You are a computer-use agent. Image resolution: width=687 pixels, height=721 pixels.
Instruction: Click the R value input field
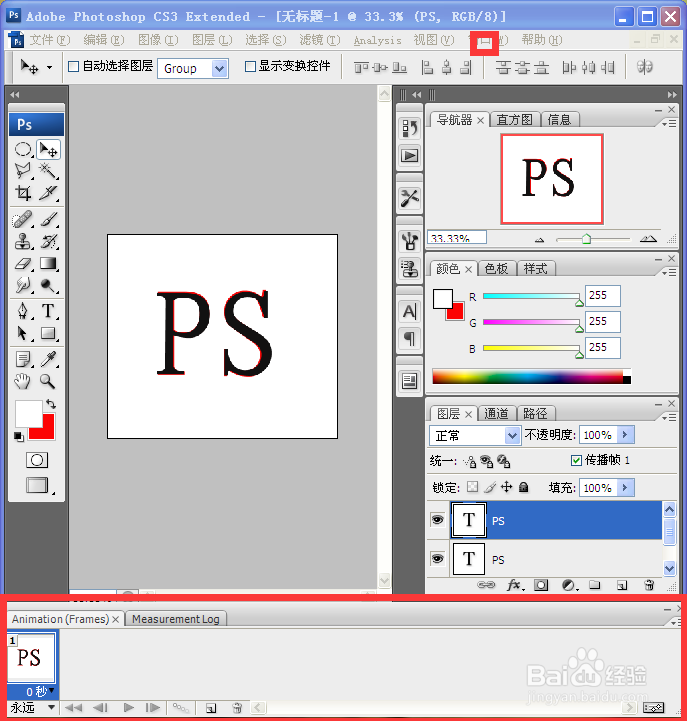tap(602, 296)
